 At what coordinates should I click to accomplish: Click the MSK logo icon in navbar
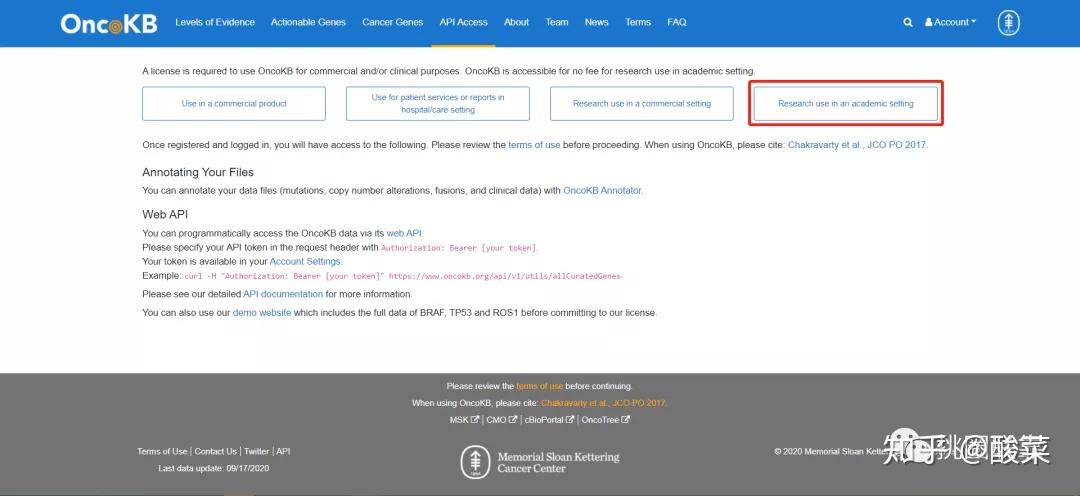point(1008,23)
